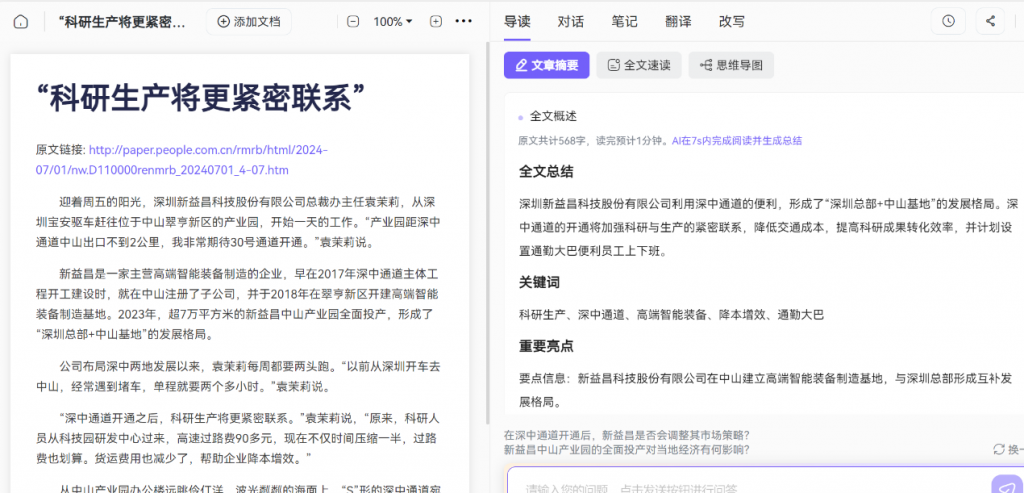Image resolution: width=1024 pixels, height=493 pixels.
Task: Select the 全文速读 button
Action: [x=639, y=65]
